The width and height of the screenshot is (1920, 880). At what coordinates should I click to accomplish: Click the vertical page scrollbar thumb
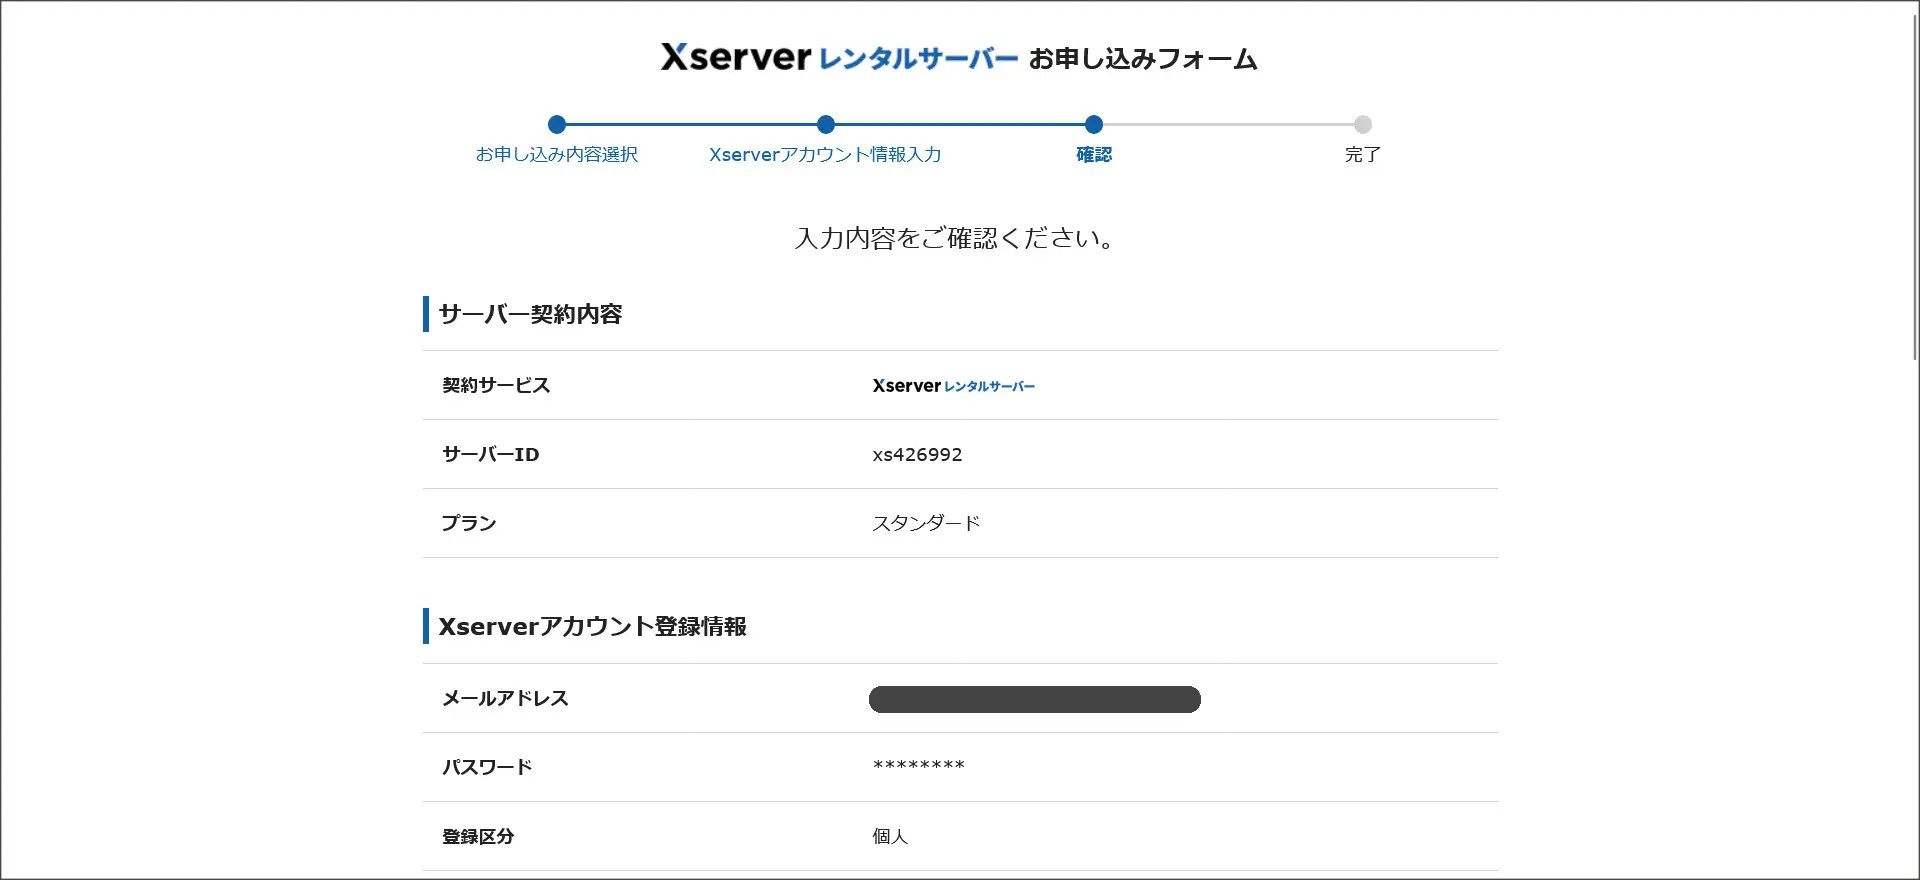click(x=1914, y=188)
